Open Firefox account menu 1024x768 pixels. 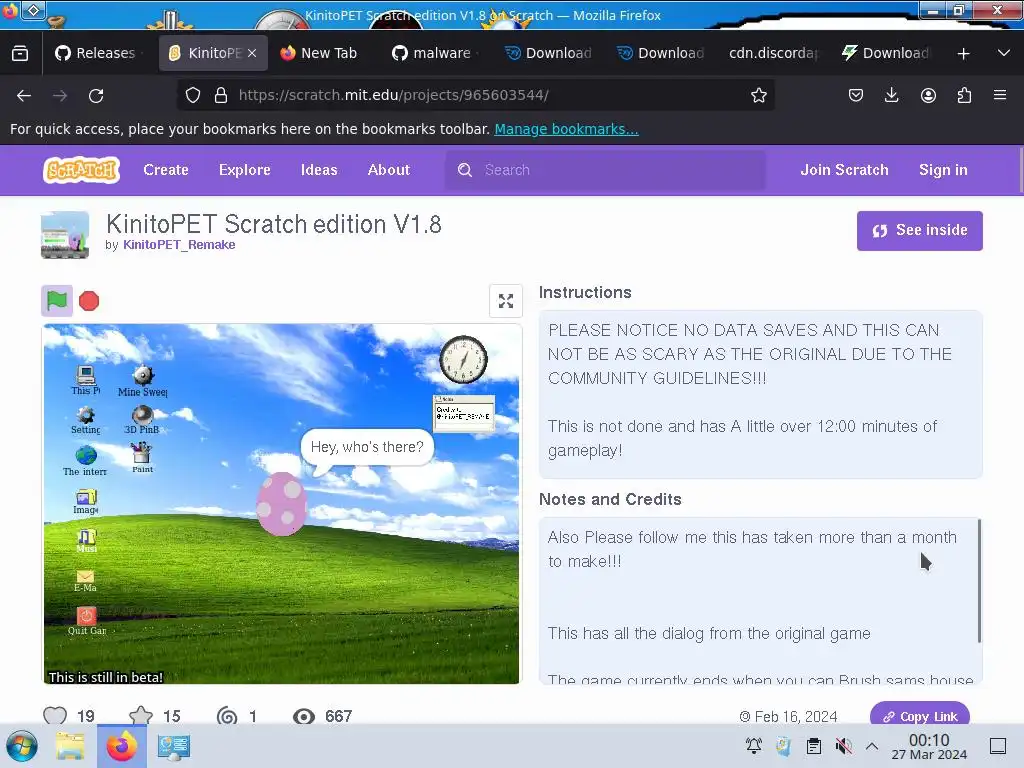click(928, 95)
